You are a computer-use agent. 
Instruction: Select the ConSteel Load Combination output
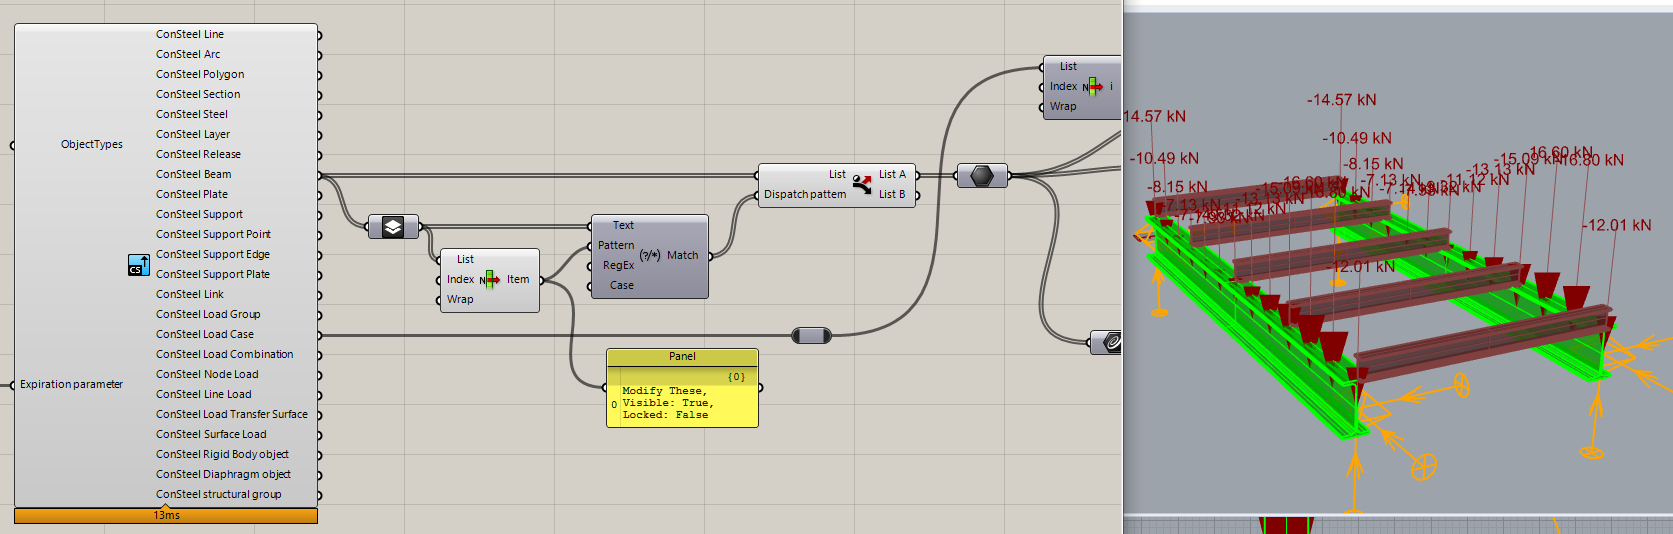(225, 354)
